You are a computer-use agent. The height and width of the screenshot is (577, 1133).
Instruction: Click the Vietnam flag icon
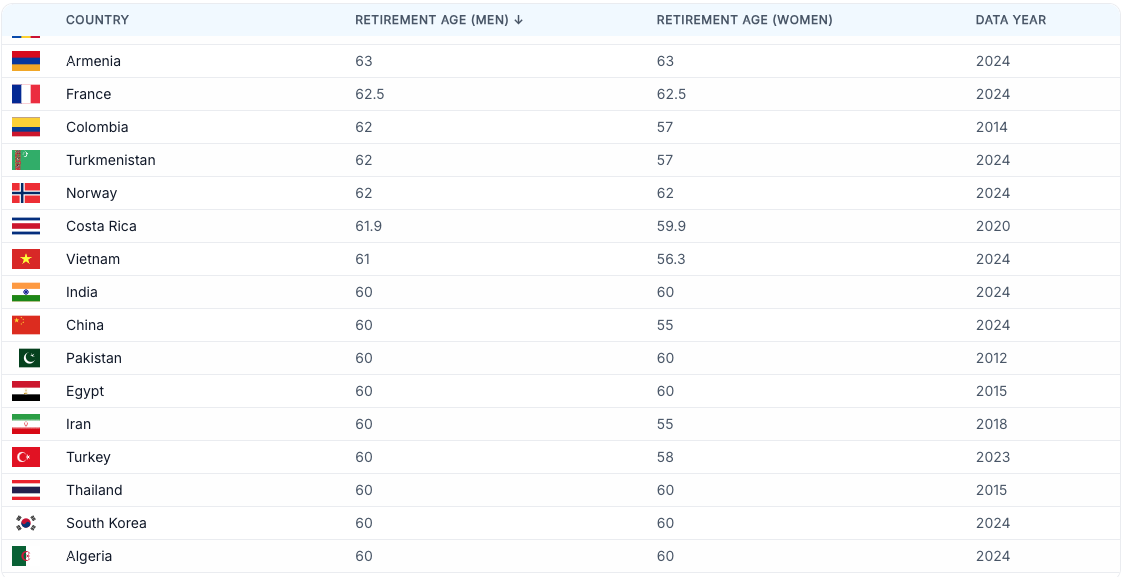click(26, 259)
